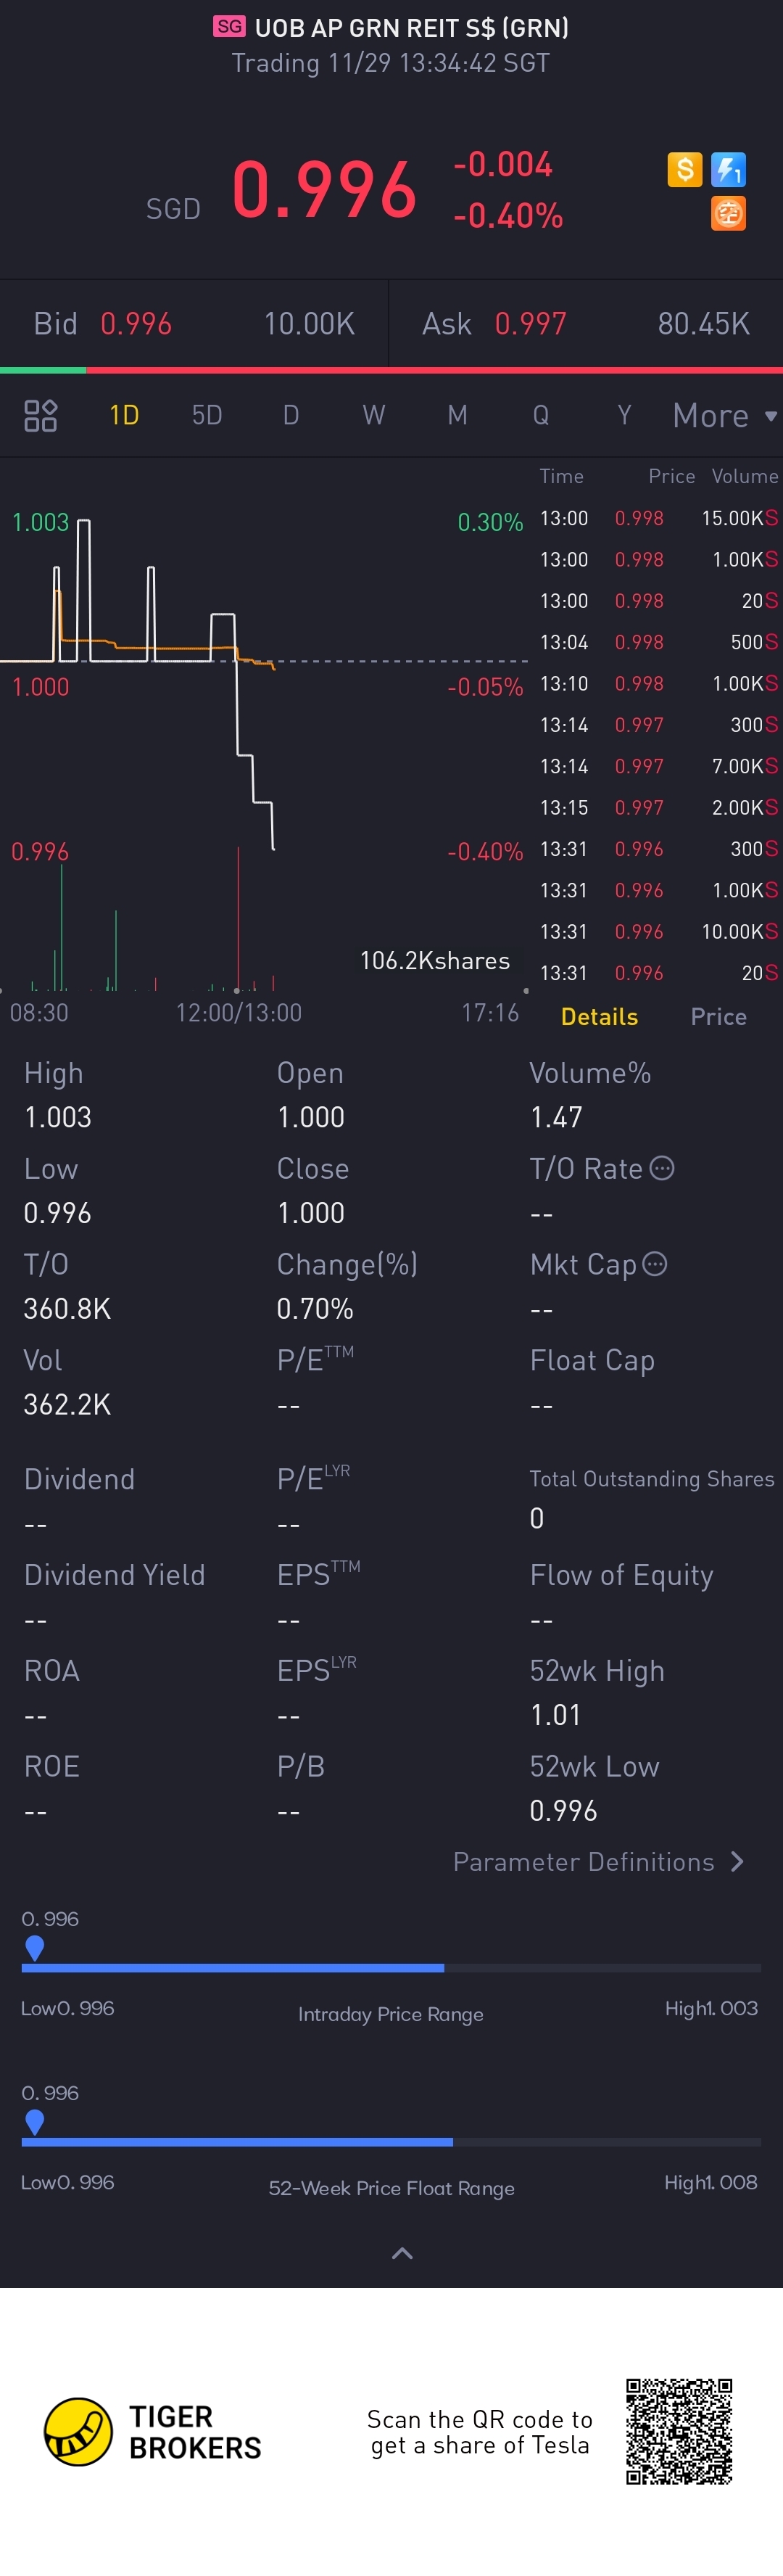Open T/O Rate info bubble
This screenshot has width=783, height=2576.
pos(662,1168)
